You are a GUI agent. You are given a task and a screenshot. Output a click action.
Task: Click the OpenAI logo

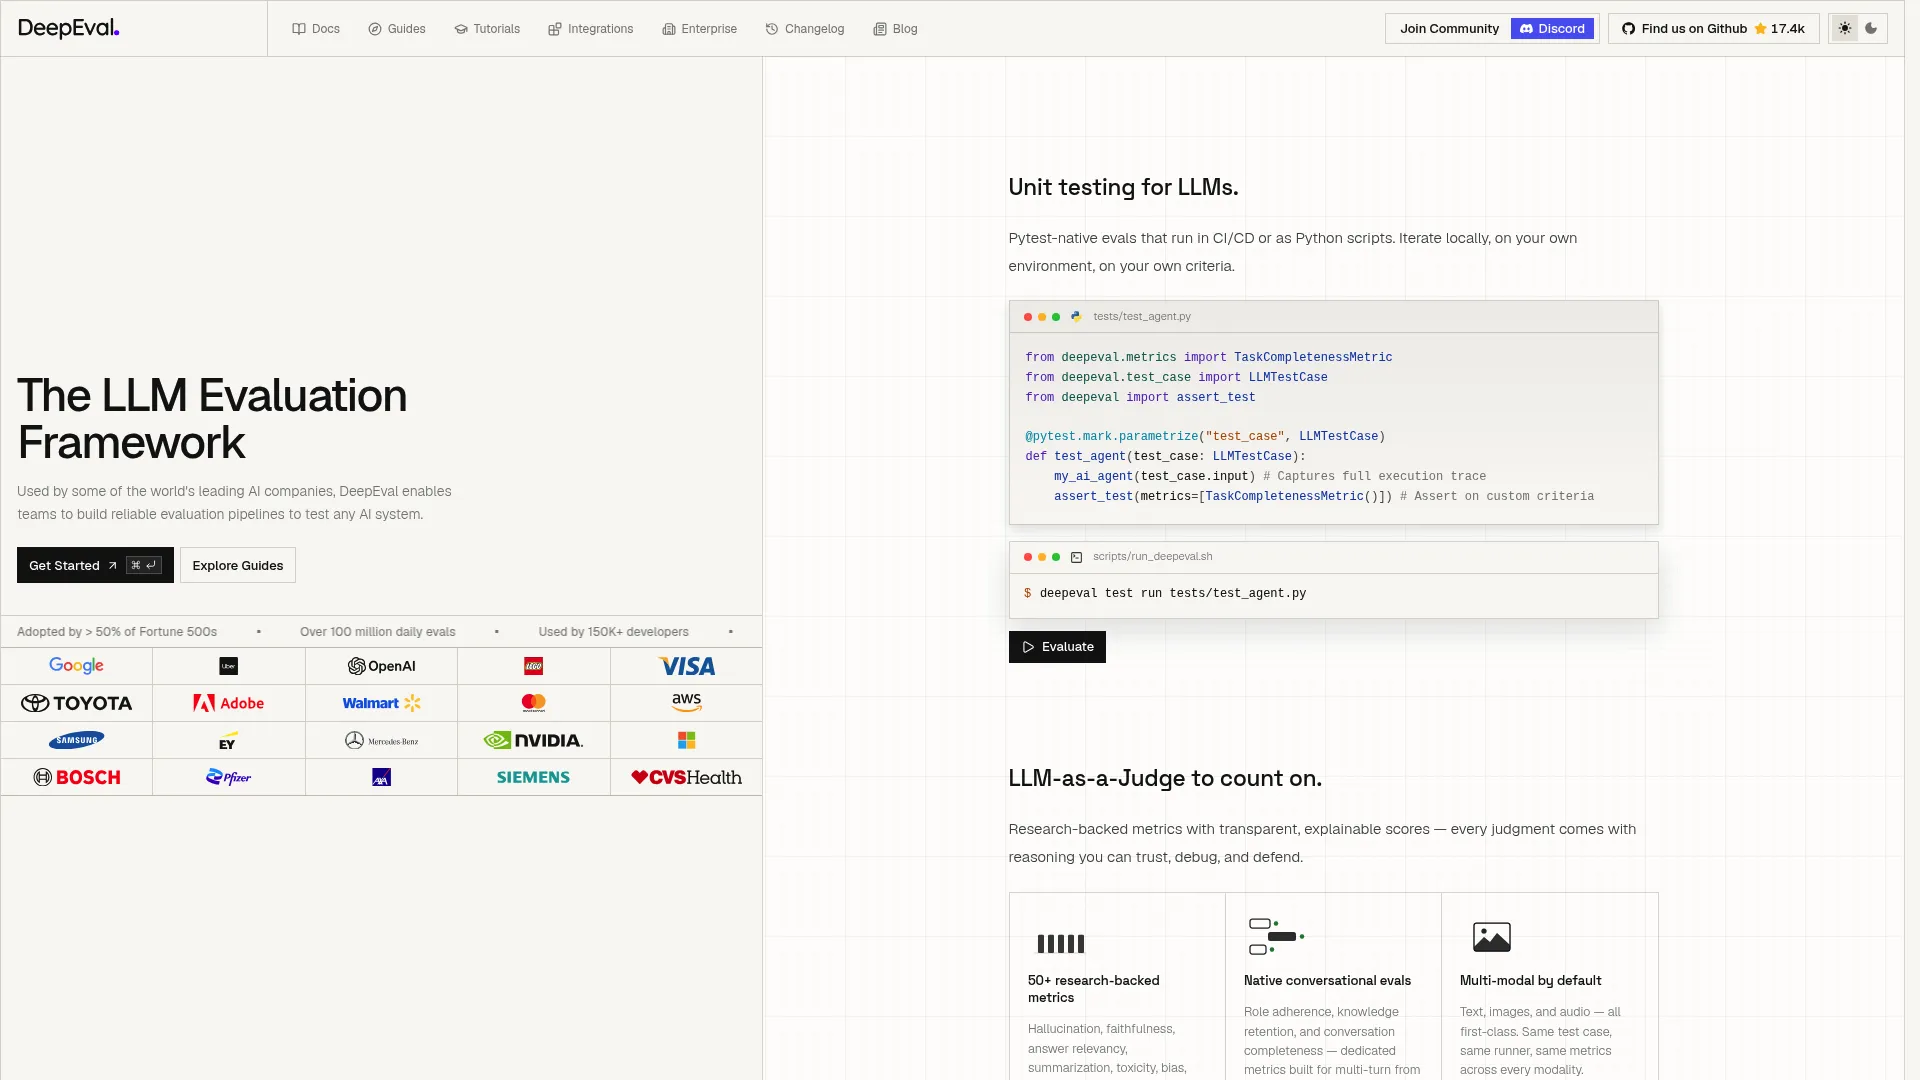[381, 666]
